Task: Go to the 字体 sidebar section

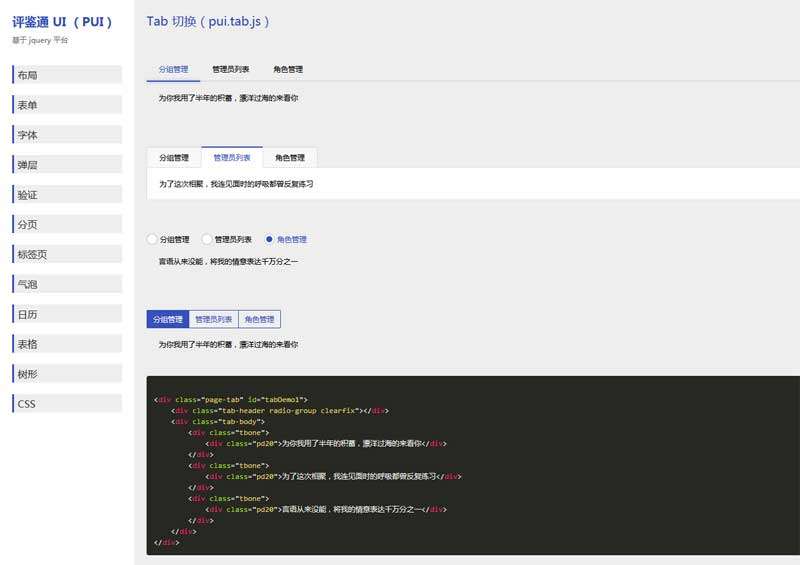Action: click(66, 135)
